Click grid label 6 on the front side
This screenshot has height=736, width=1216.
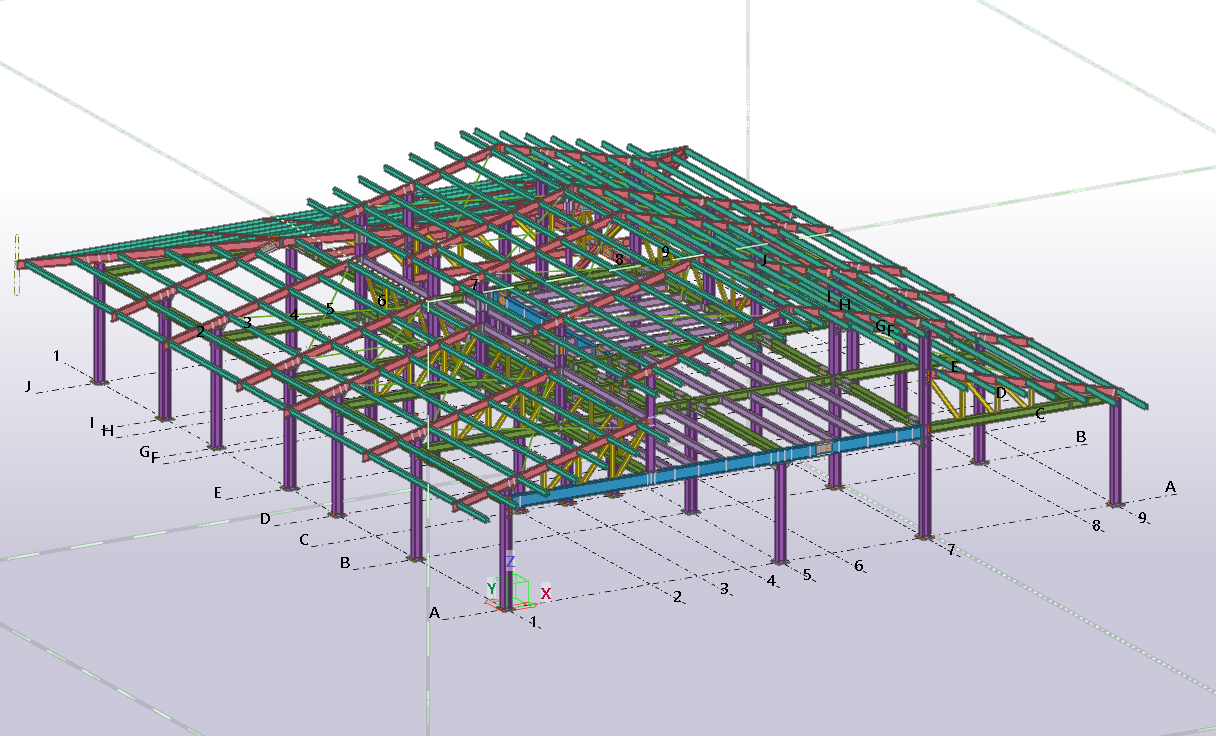(x=858, y=566)
